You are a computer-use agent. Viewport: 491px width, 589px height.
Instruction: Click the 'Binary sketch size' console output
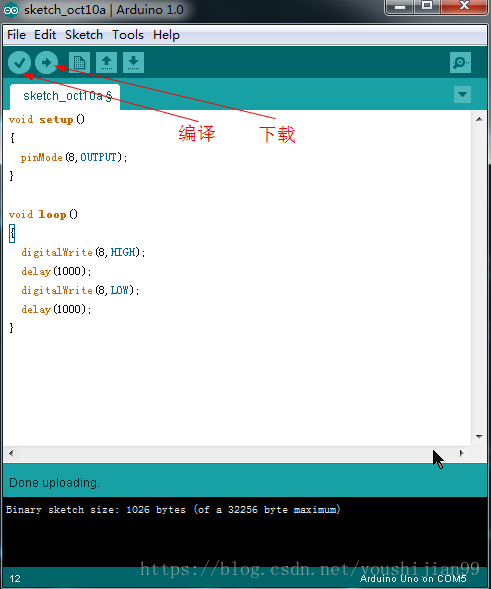click(173, 510)
